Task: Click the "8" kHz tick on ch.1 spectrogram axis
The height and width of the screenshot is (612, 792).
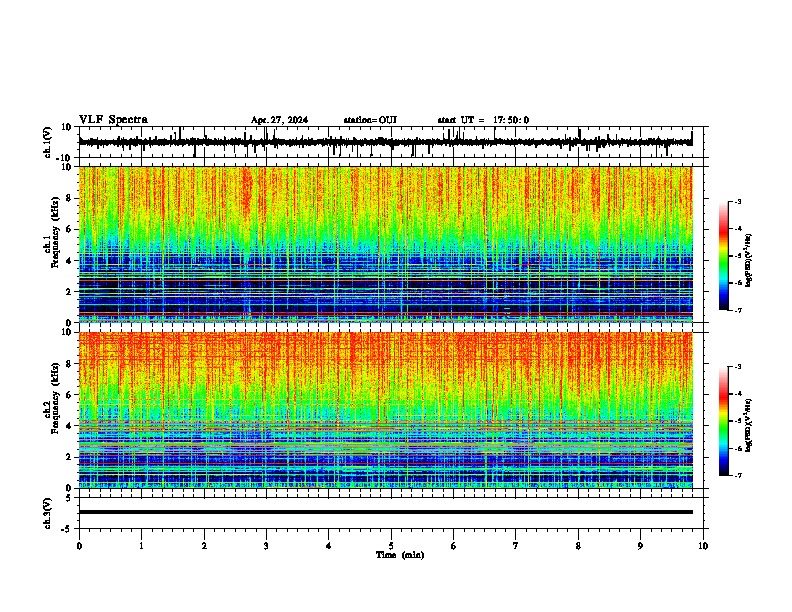Action: tap(69, 198)
